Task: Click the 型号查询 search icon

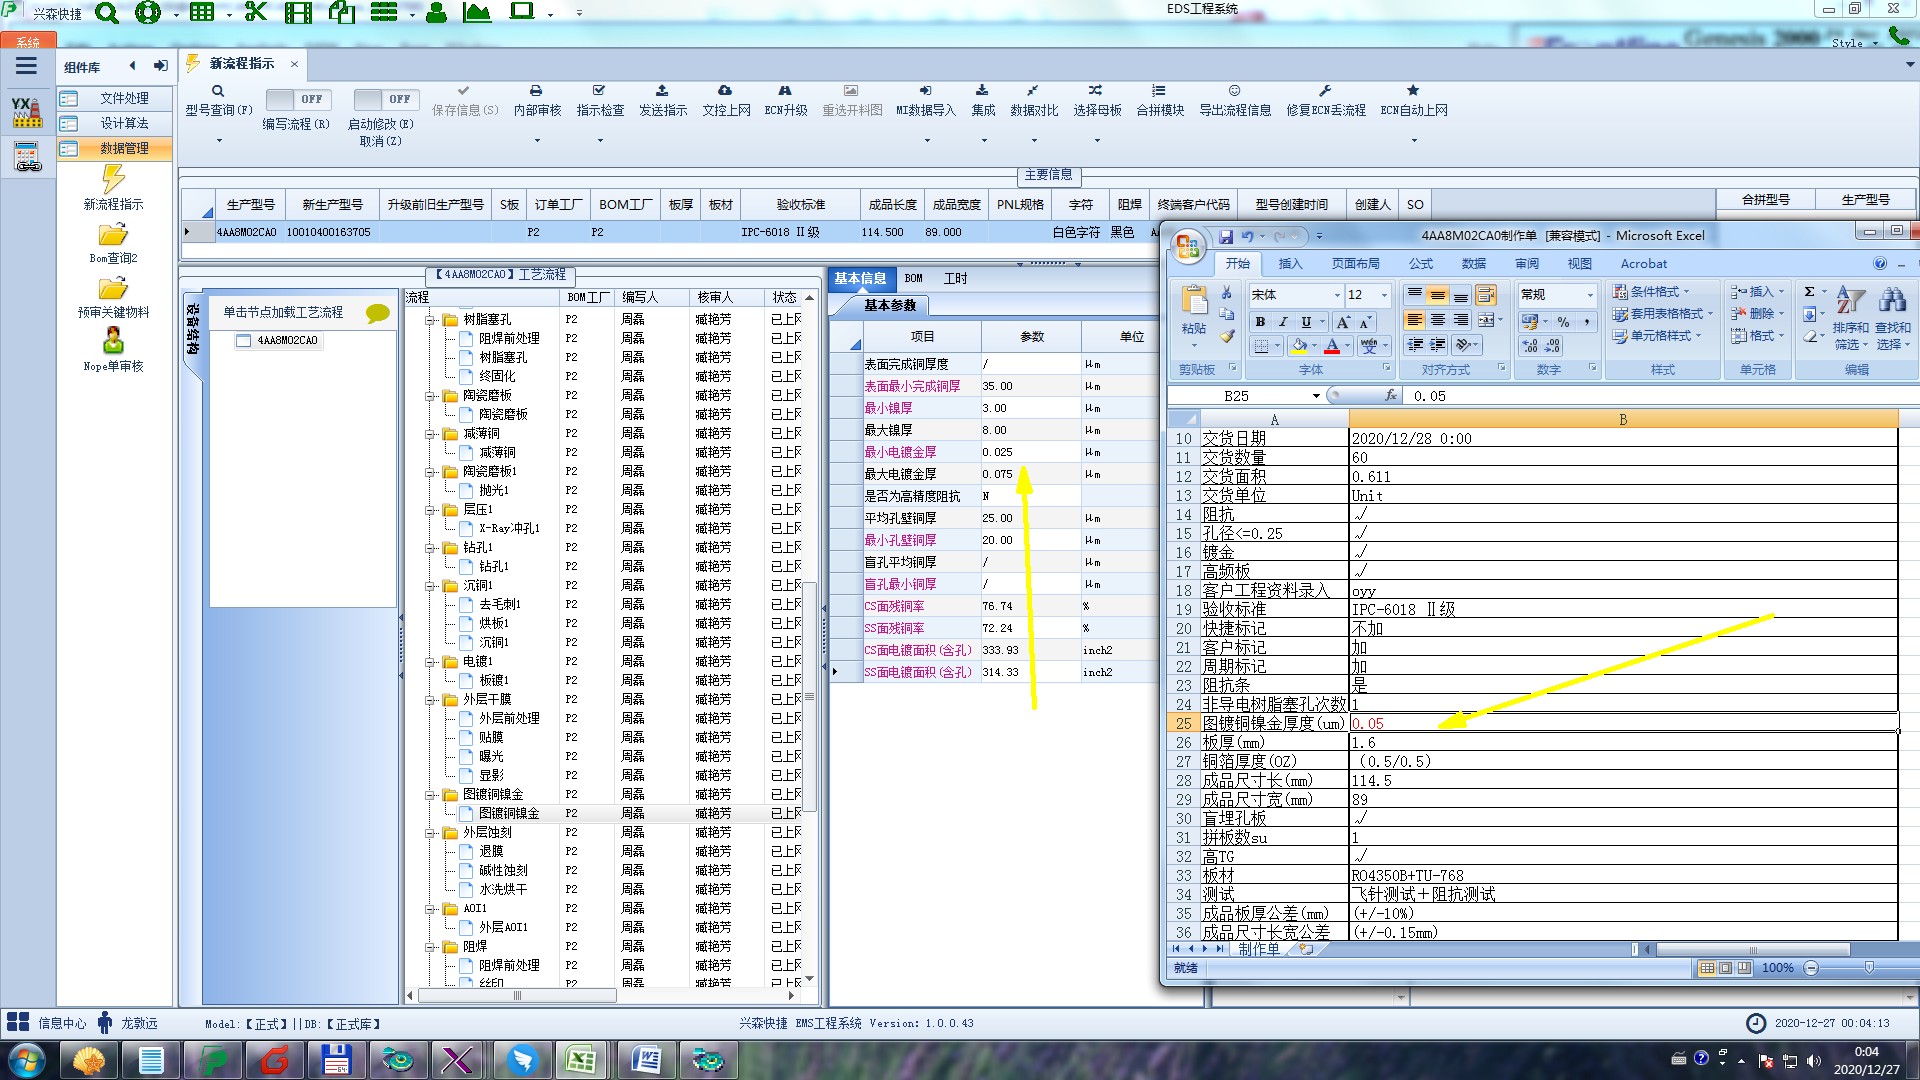Action: tap(218, 91)
